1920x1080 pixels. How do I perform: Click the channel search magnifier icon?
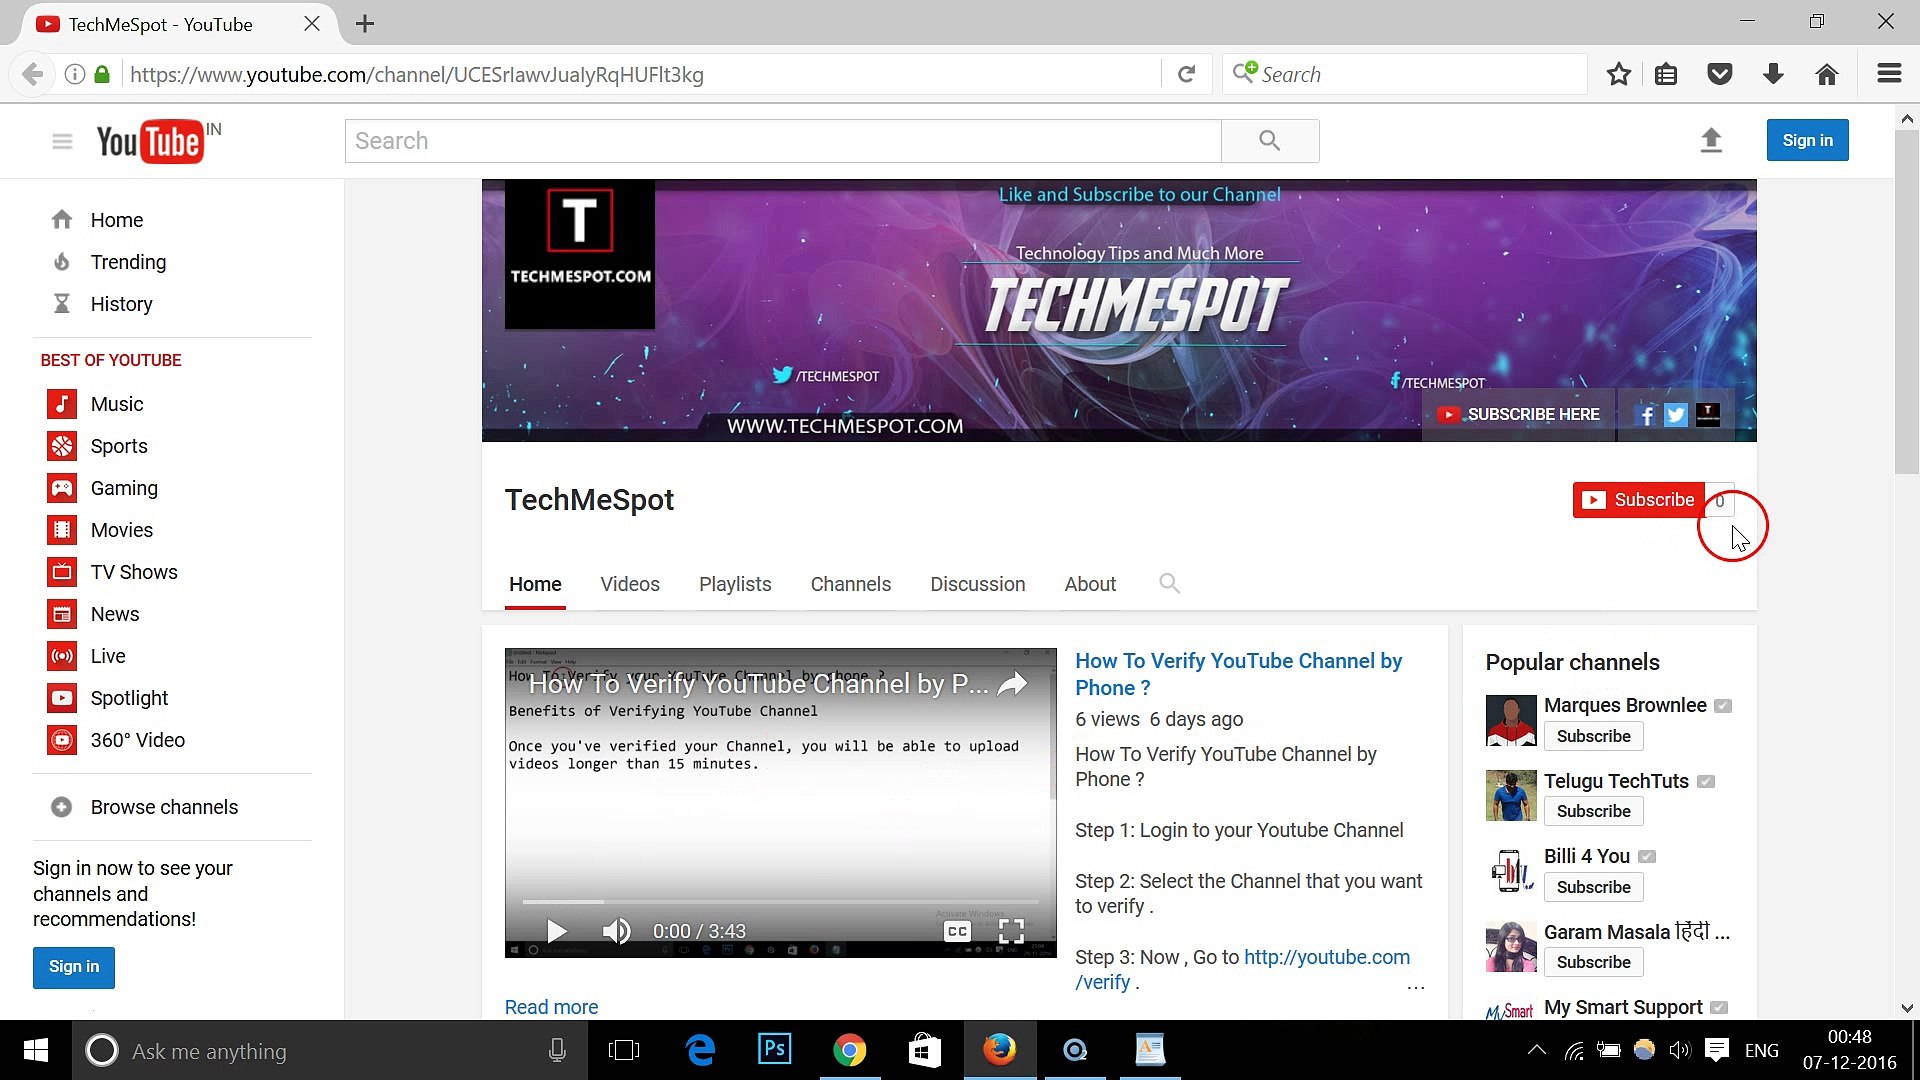pos(1169,583)
